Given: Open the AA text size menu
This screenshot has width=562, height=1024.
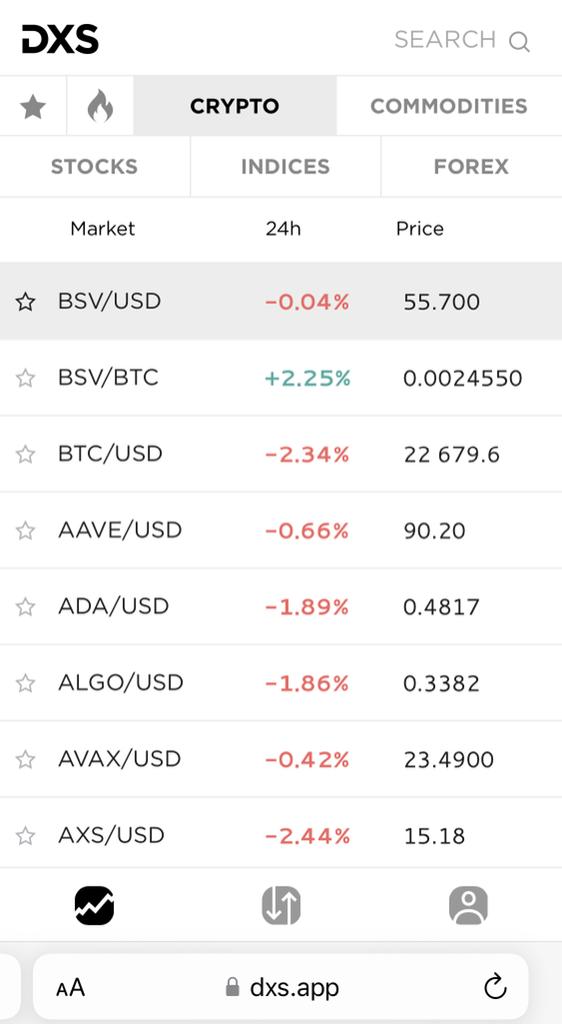Looking at the screenshot, I should click(70, 987).
